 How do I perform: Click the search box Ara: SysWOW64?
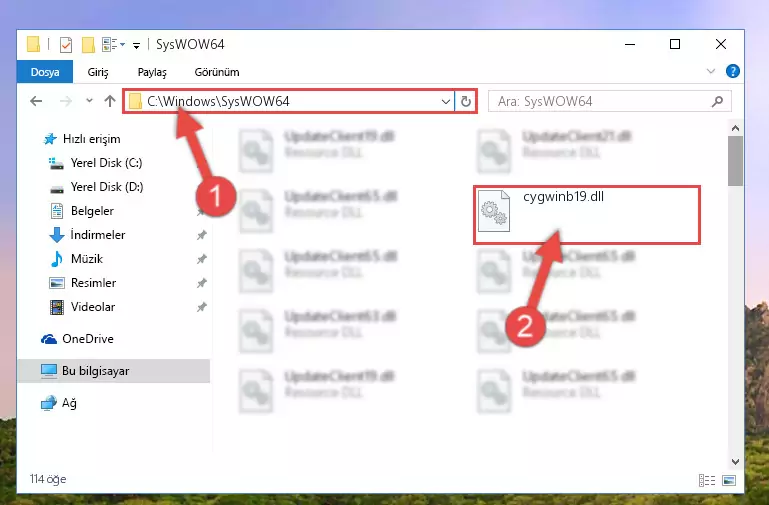pos(610,101)
